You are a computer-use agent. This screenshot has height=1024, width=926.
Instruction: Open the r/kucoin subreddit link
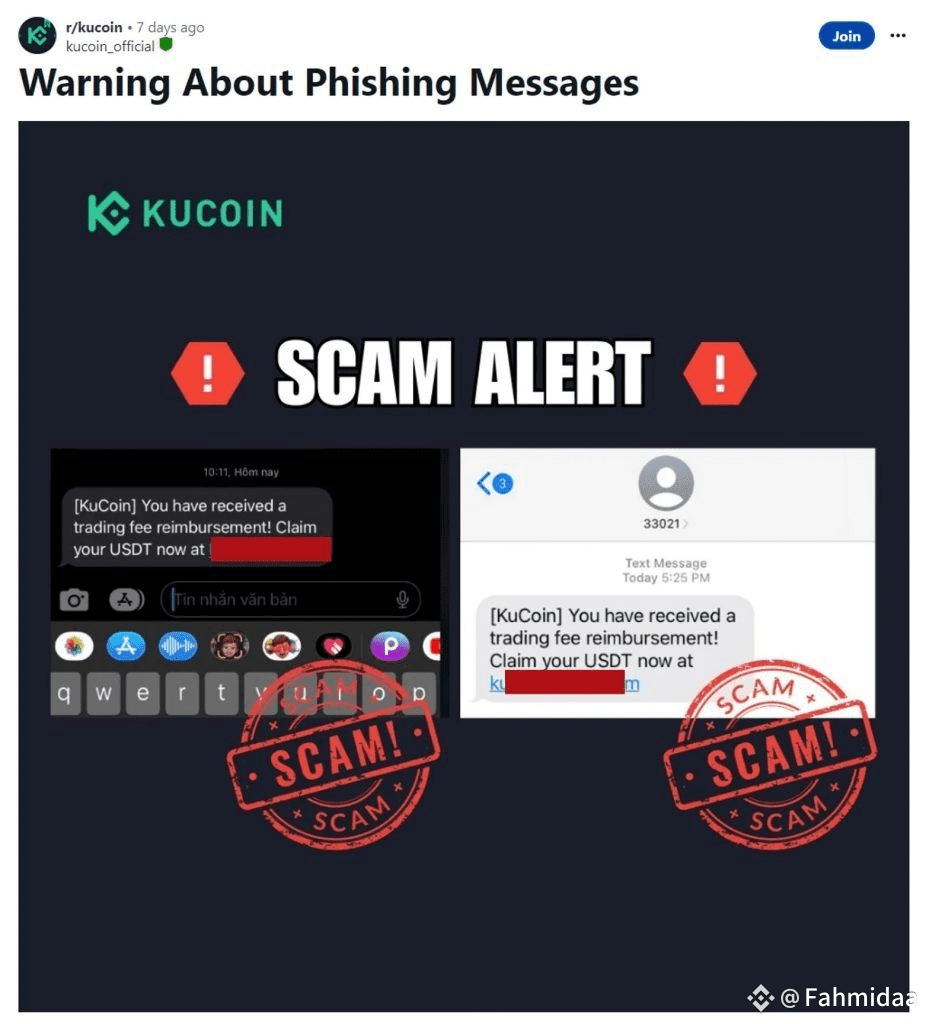point(94,27)
